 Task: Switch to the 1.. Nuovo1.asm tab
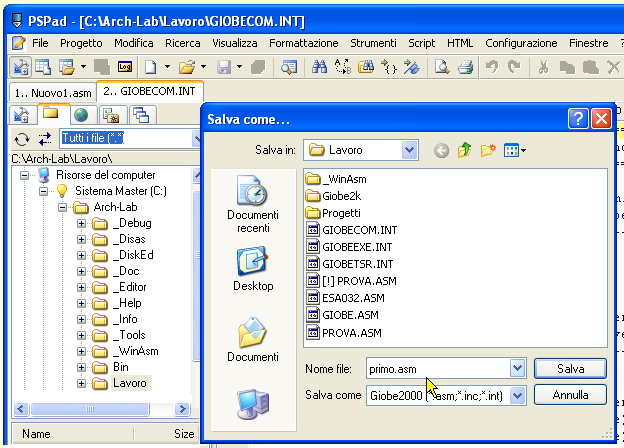coord(48,91)
